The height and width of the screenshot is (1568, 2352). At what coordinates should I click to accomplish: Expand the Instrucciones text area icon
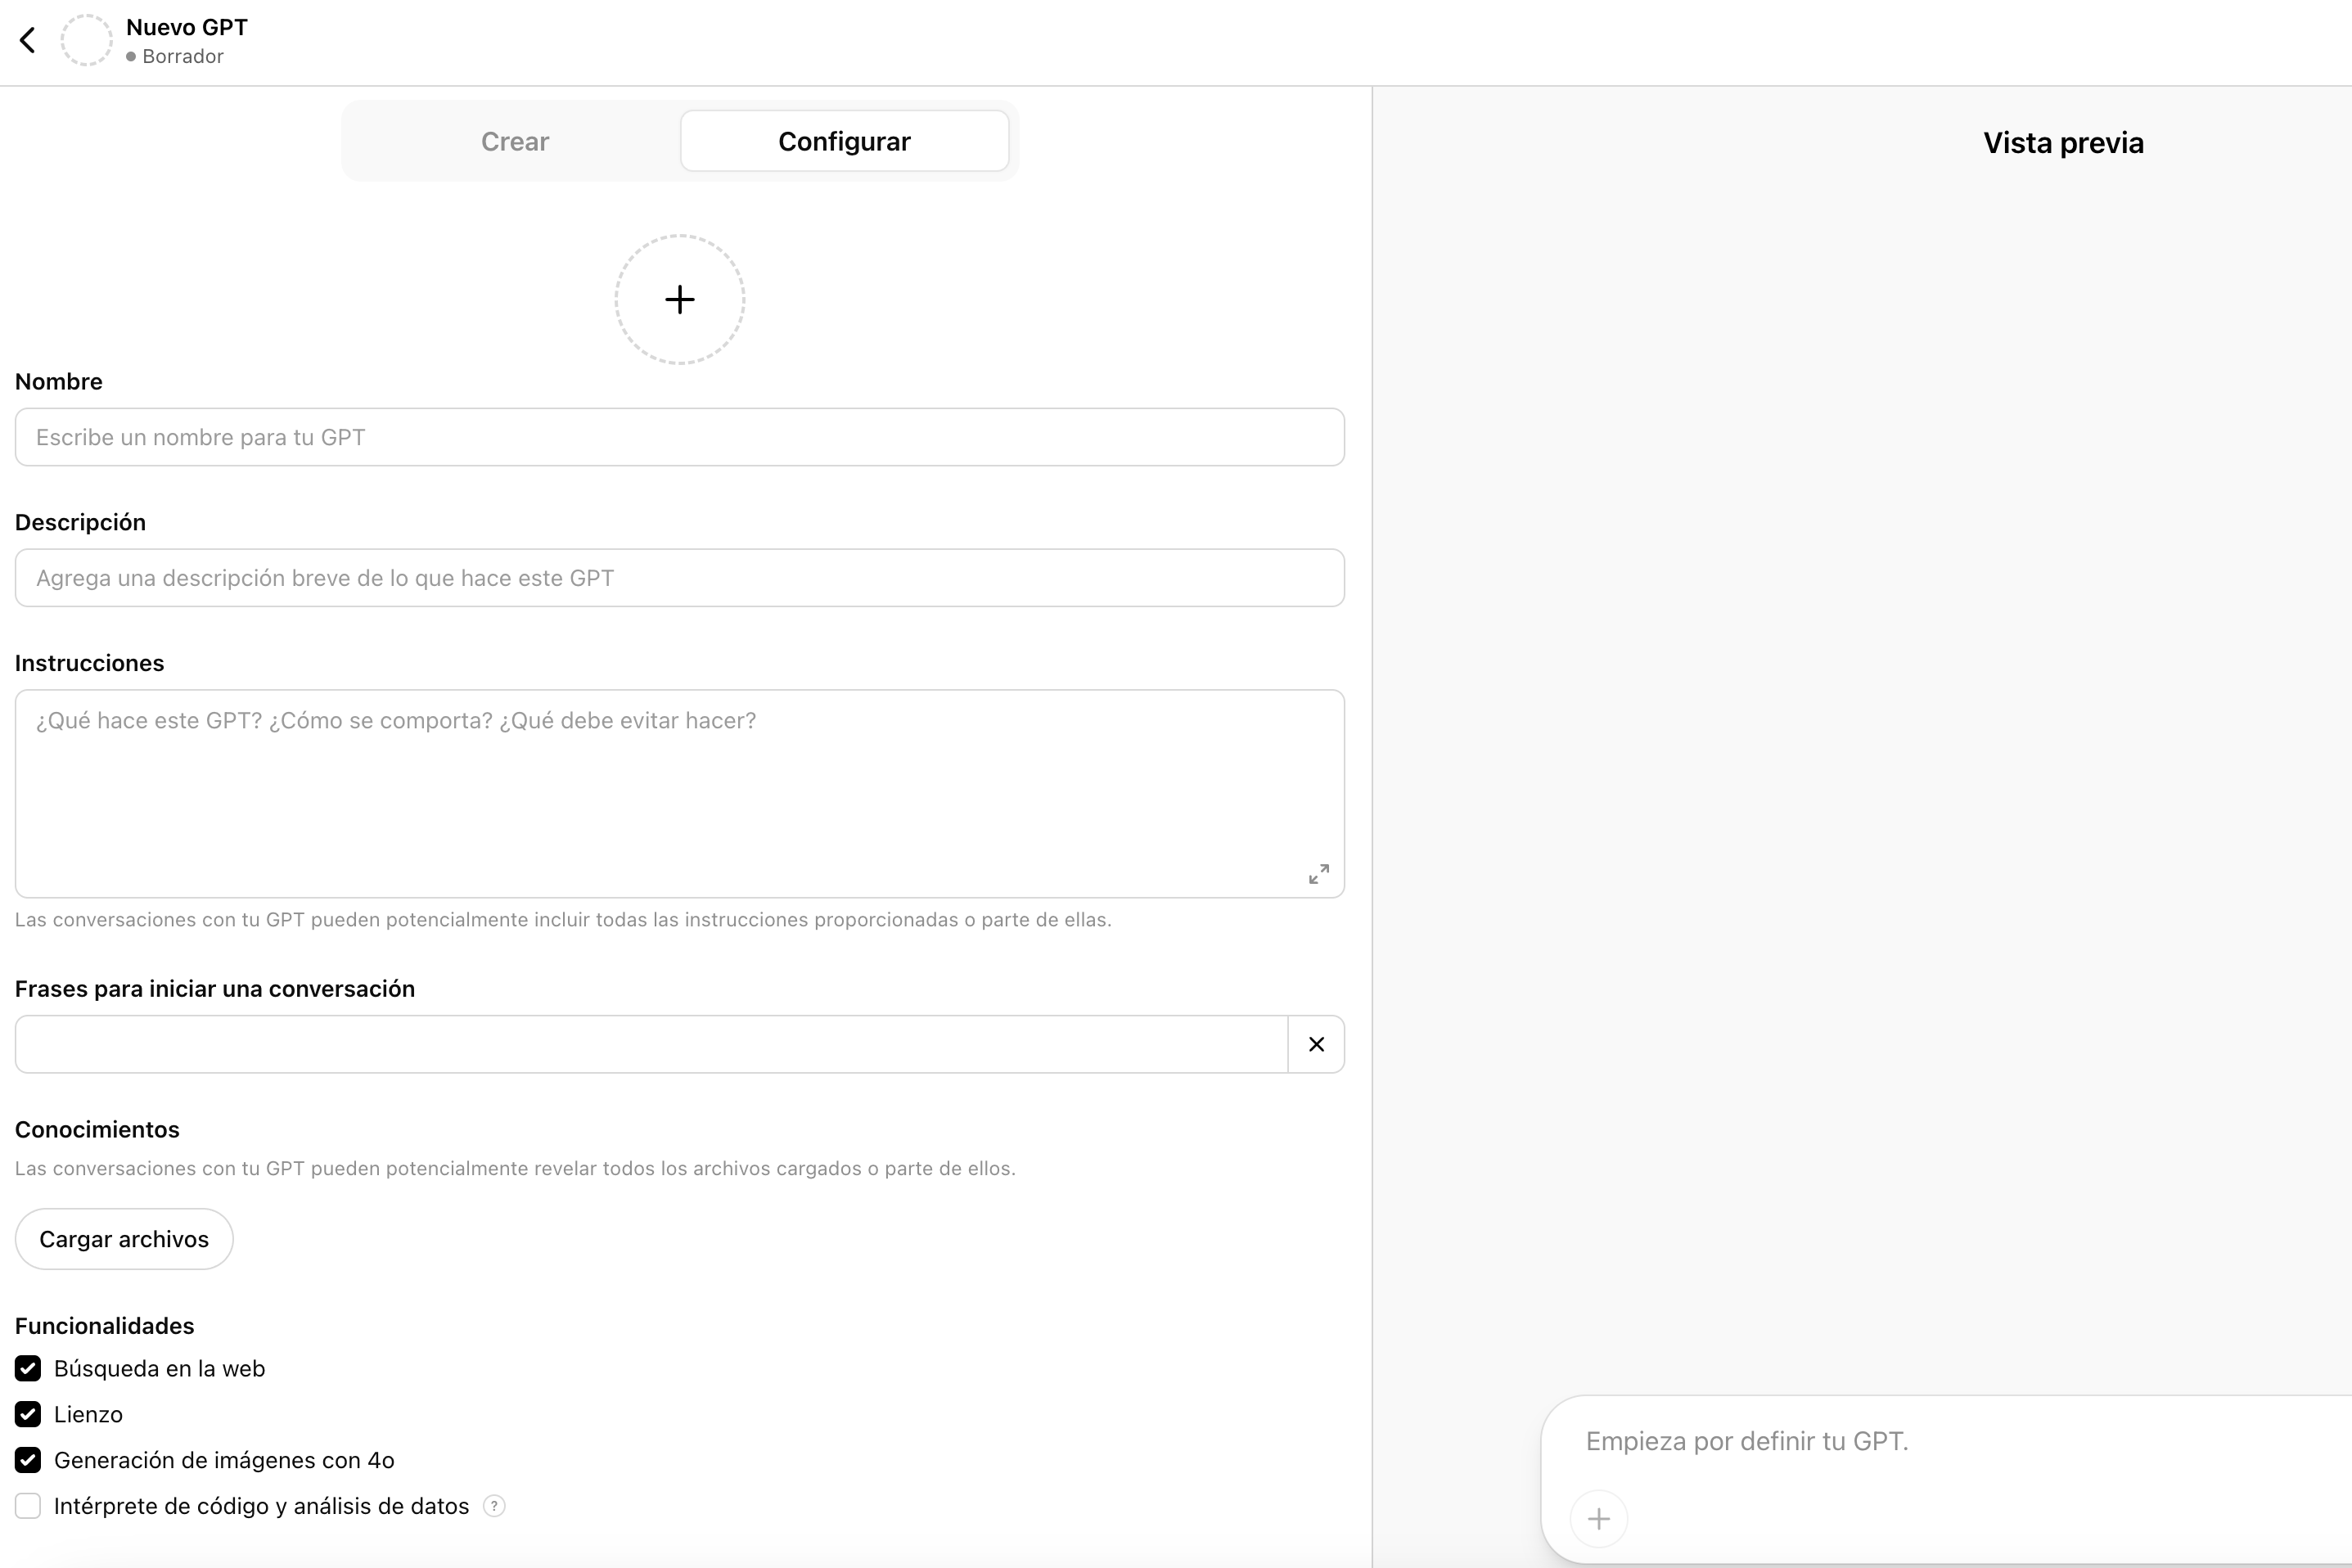tap(1318, 874)
